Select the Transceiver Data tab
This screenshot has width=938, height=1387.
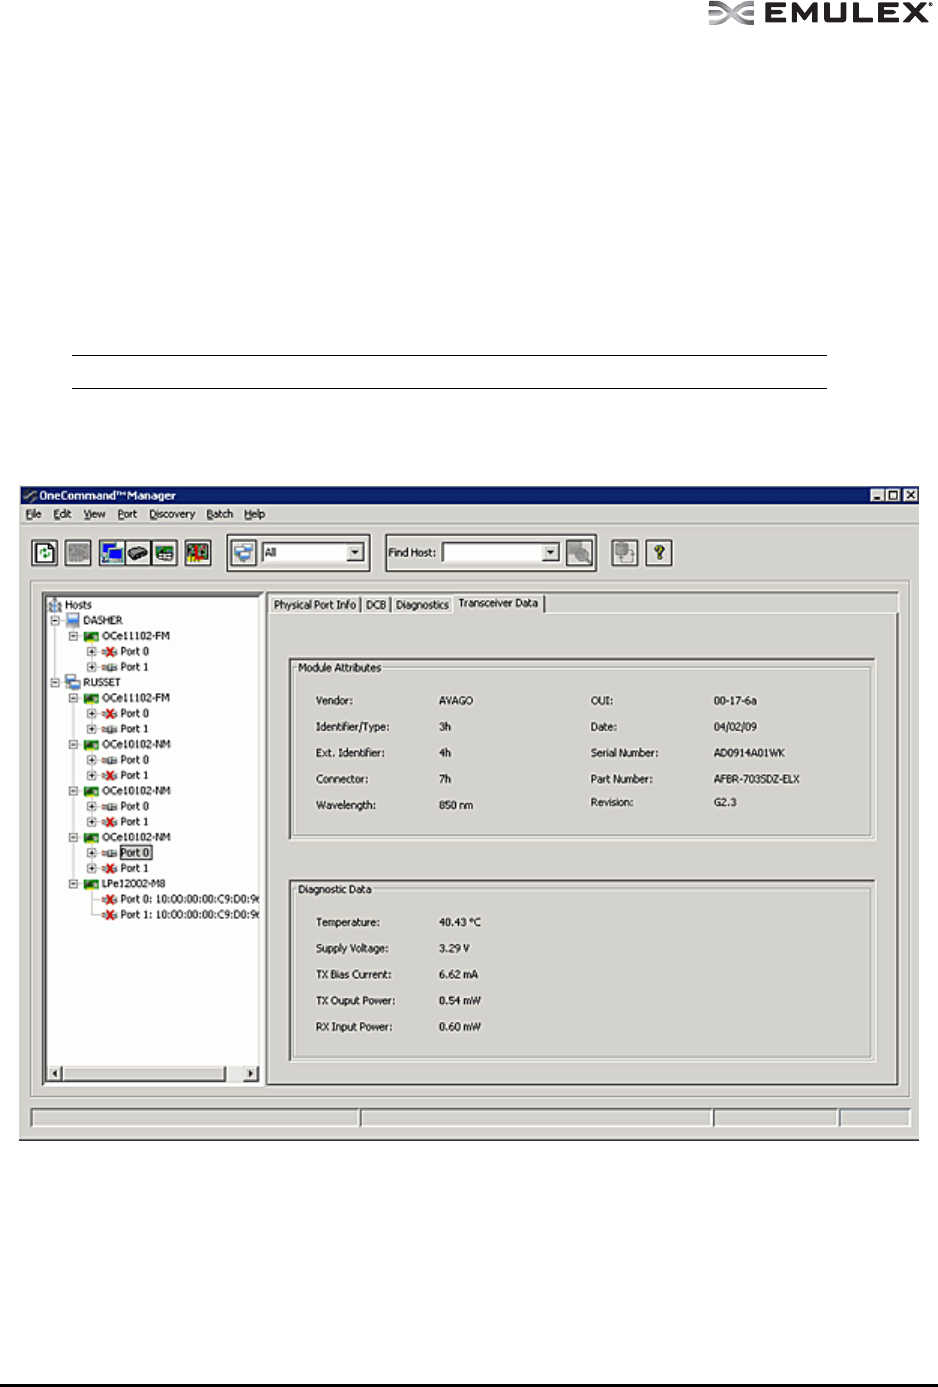498,603
